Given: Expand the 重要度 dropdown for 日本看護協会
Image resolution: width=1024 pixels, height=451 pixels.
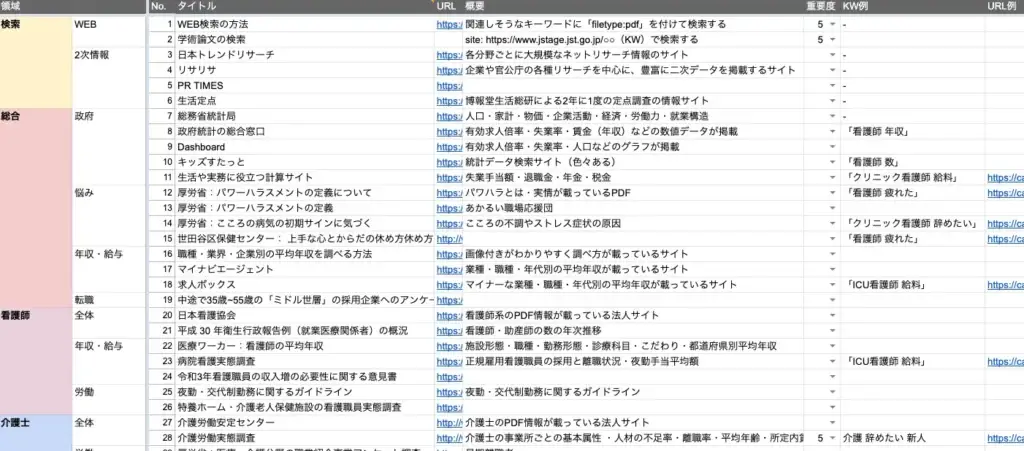Looking at the screenshot, I should [832, 315].
